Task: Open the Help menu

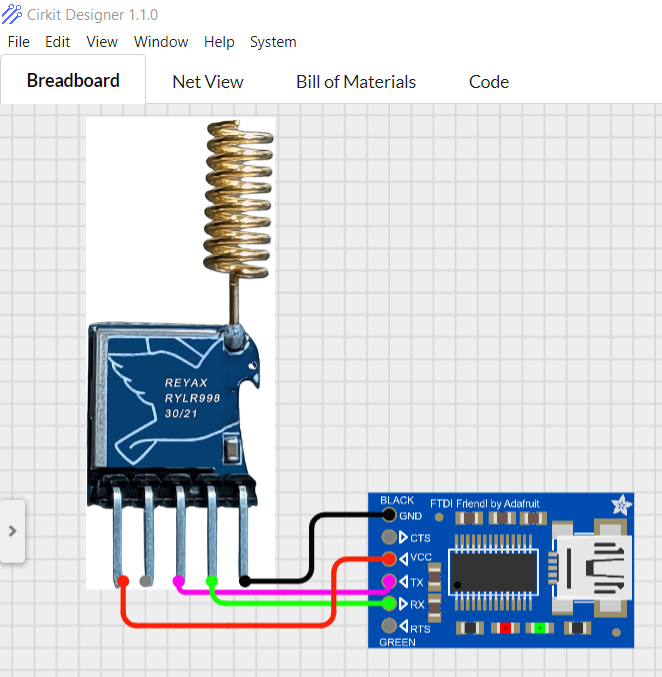Action: [x=219, y=42]
